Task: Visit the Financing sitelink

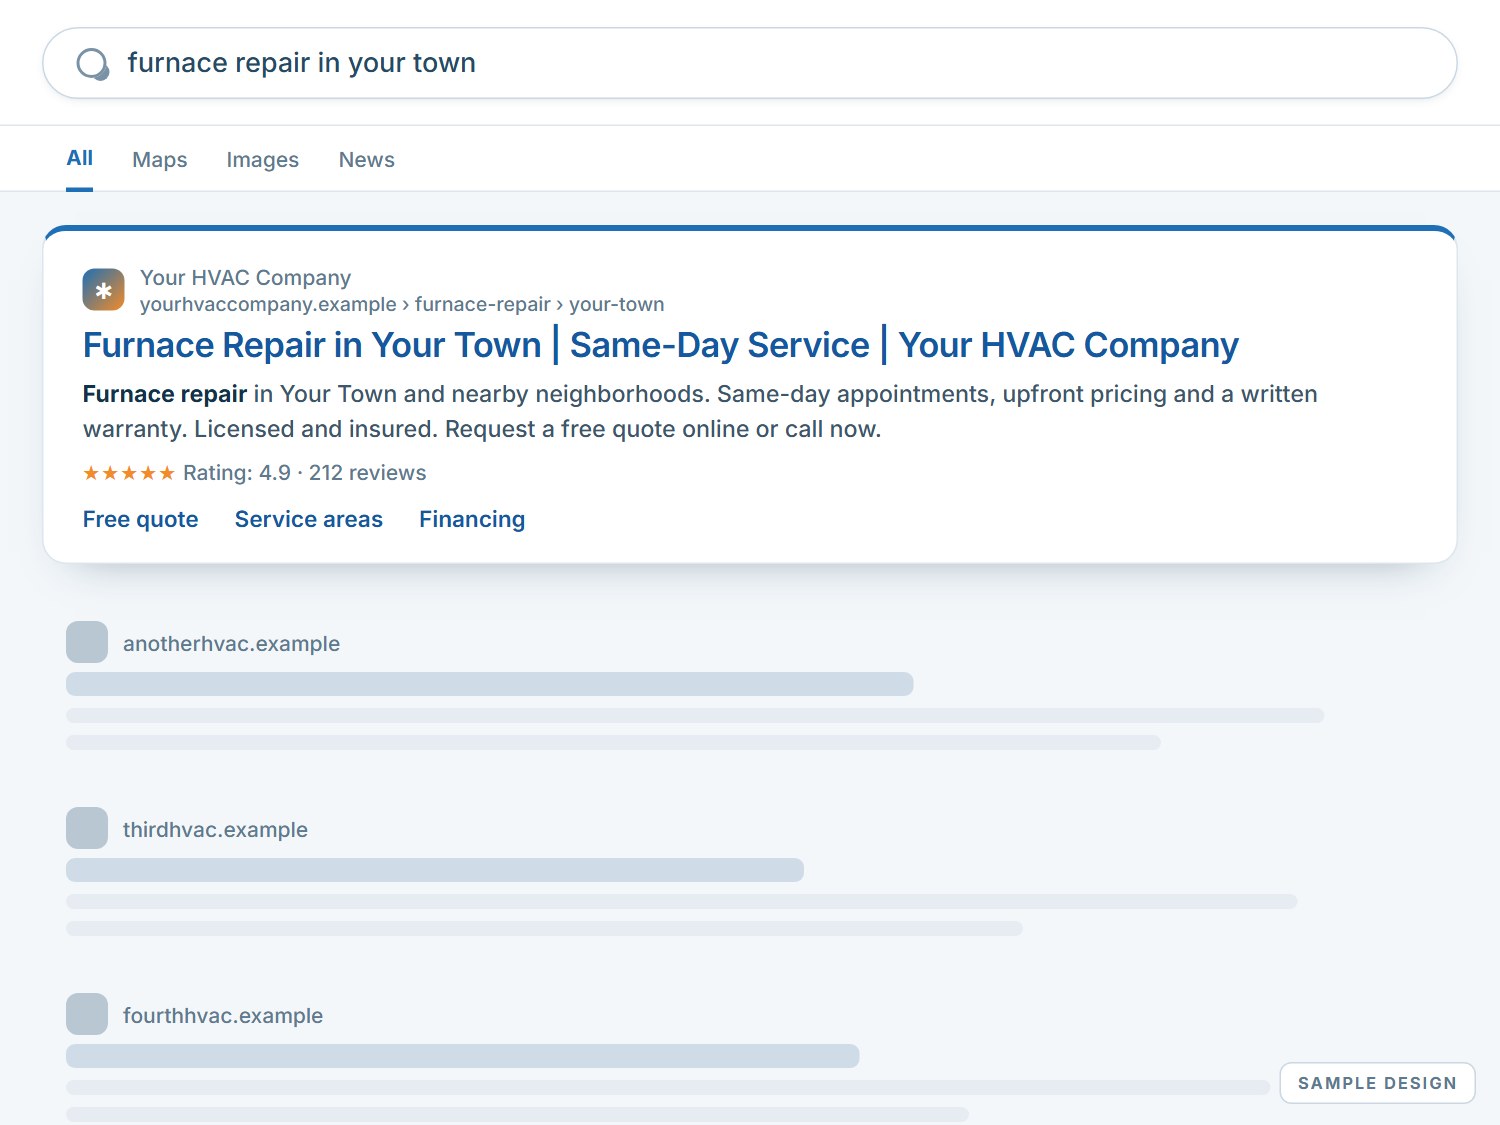Action: pyautogui.click(x=472, y=519)
